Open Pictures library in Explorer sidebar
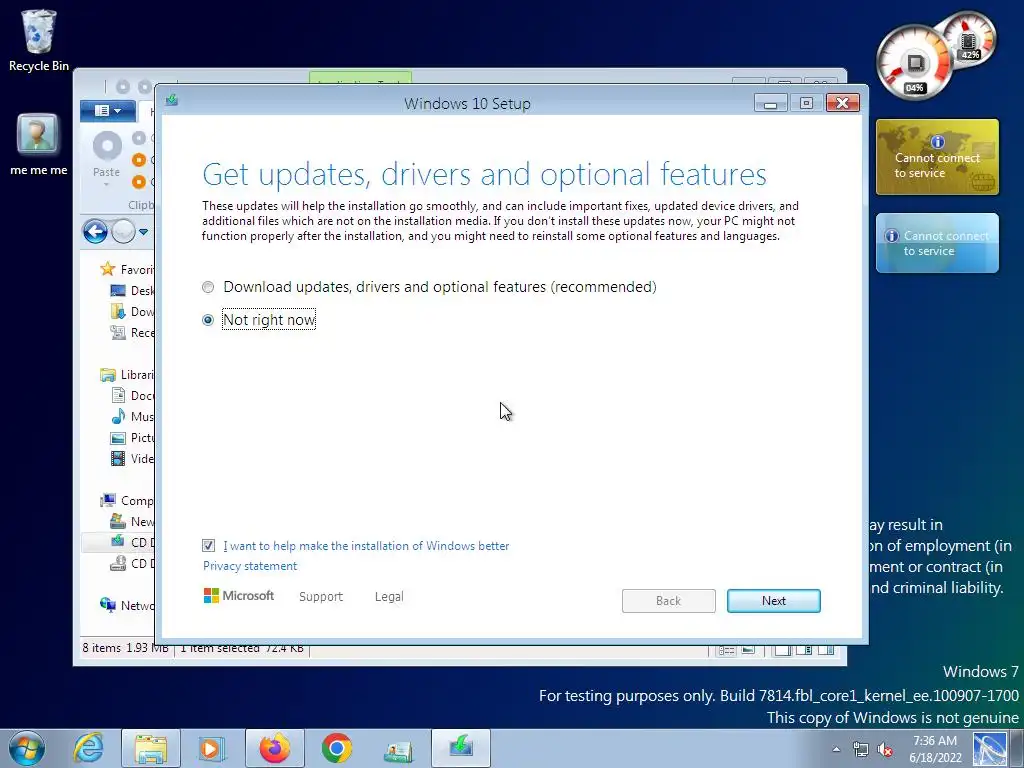Image resolution: width=1024 pixels, height=768 pixels. click(133, 438)
